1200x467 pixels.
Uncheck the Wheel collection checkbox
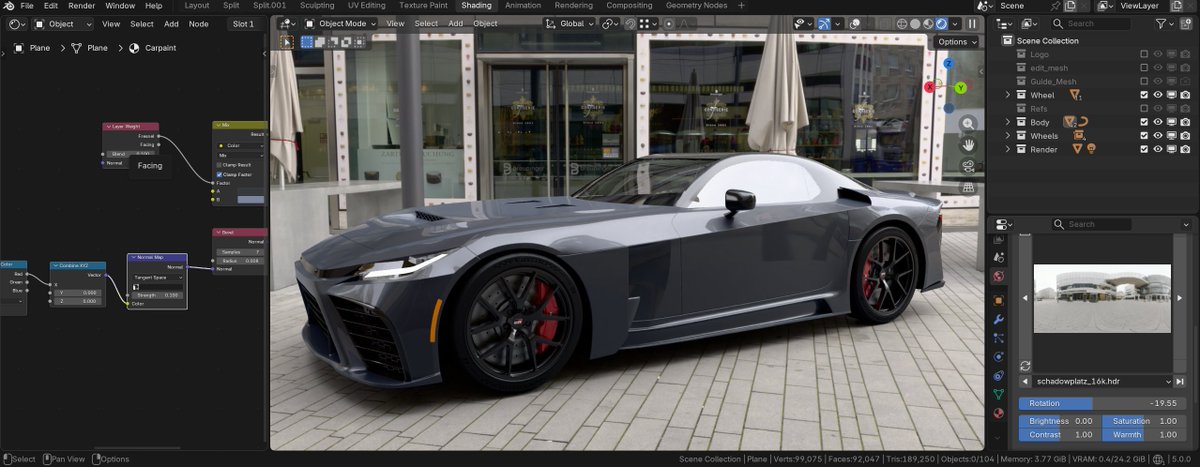click(1144, 95)
